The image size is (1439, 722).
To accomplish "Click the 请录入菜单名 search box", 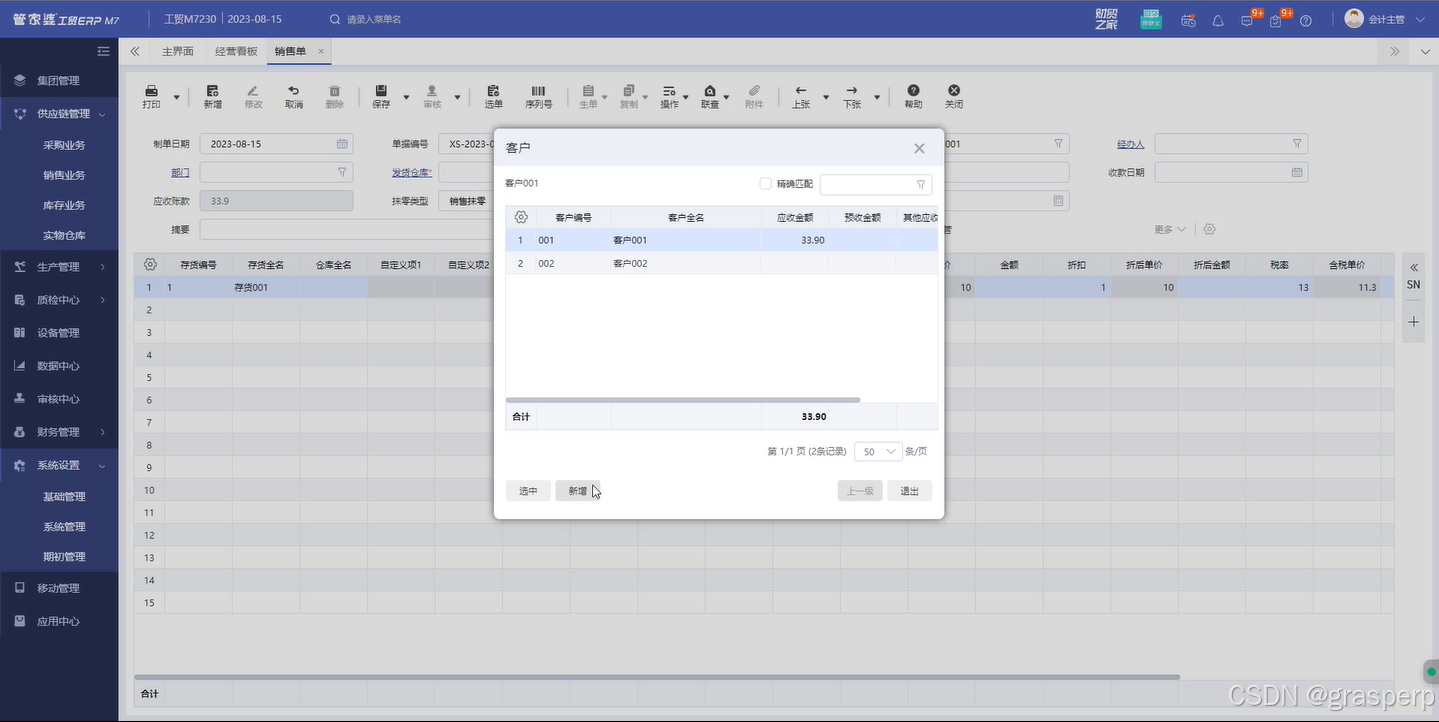I will (x=373, y=20).
